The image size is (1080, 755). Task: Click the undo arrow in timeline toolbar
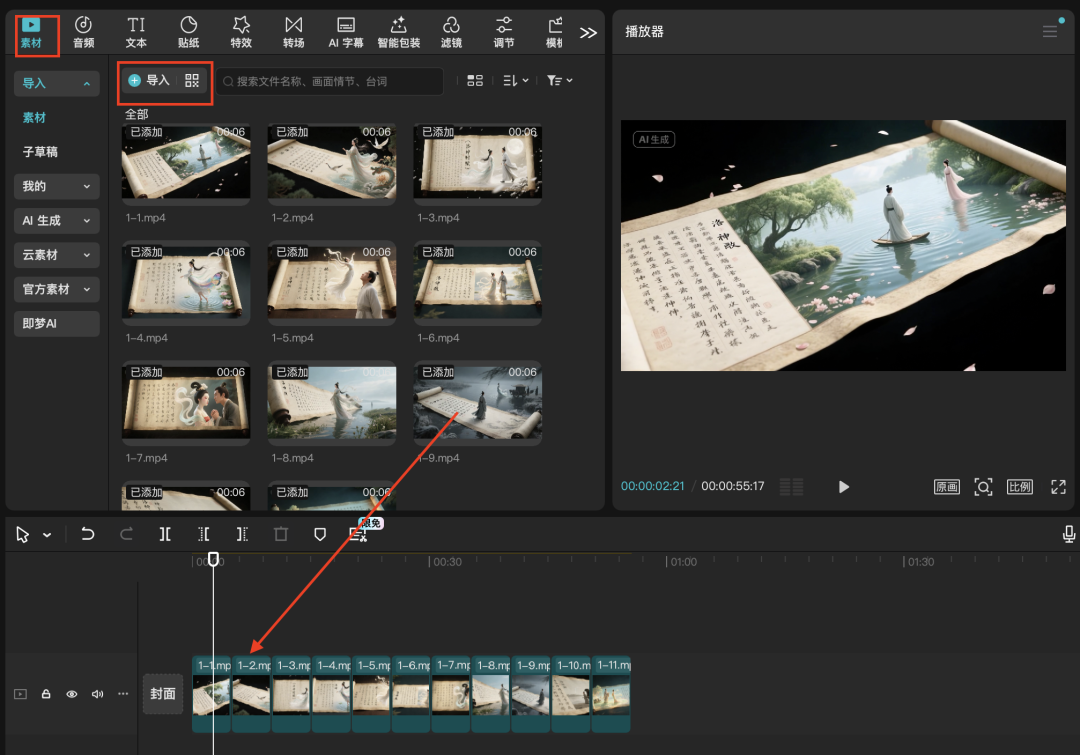coord(88,535)
